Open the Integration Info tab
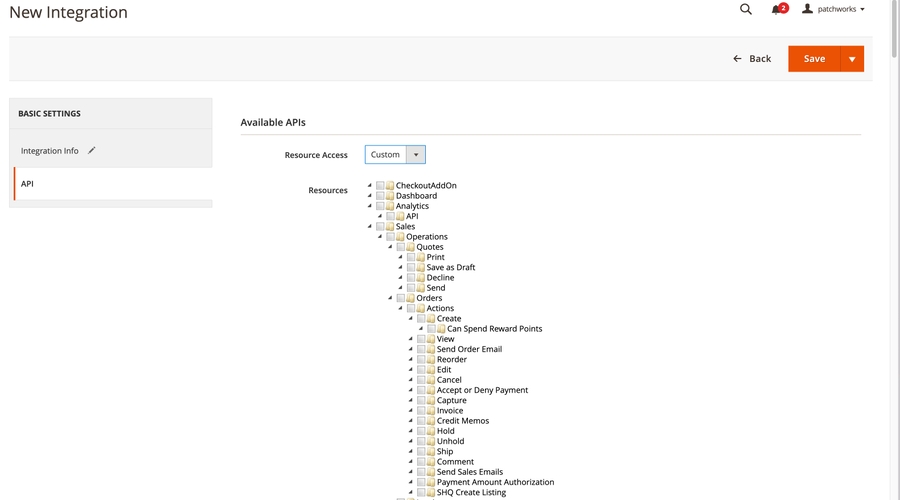Viewport: 900px width, 500px height. pyautogui.click(x=50, y=151)
